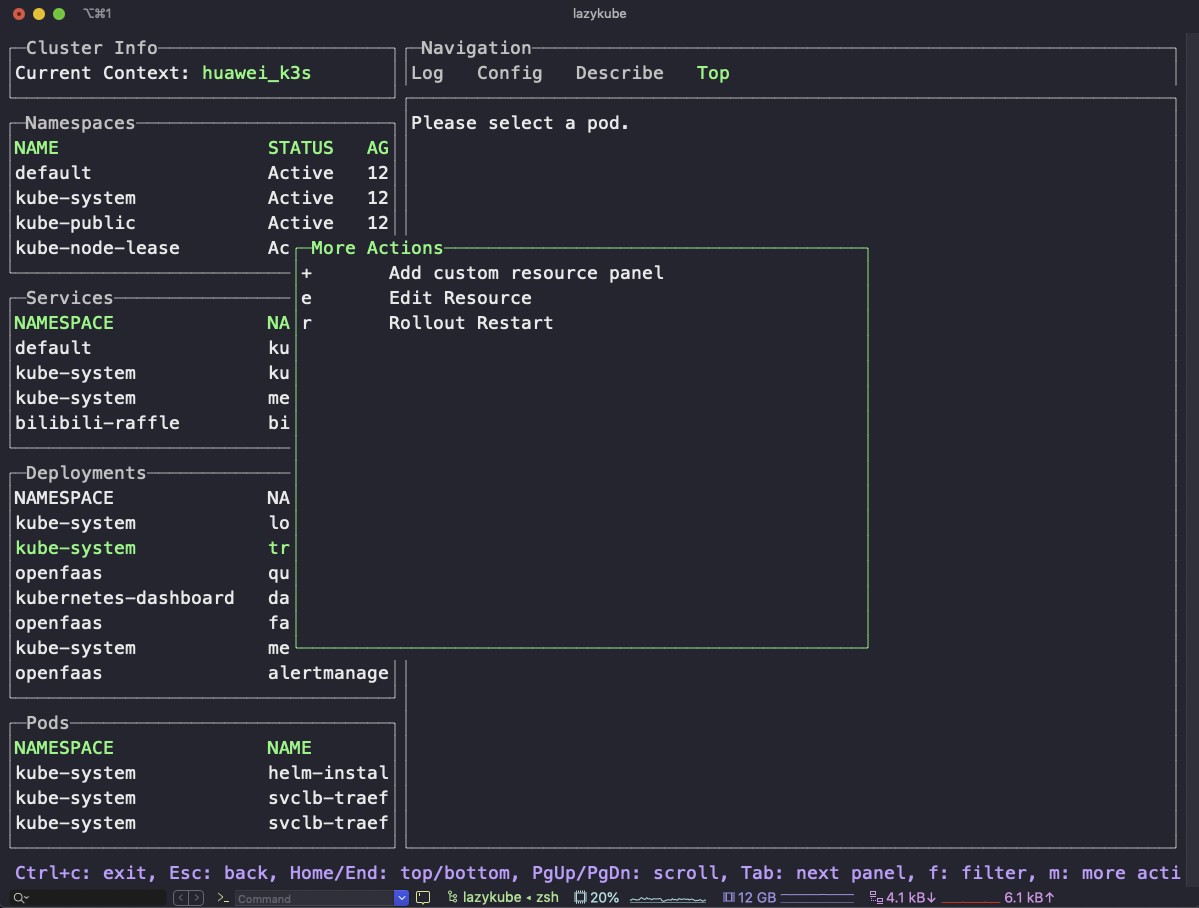
Task: Select the highlighted green kube-system deployment
Action: coord(152,548)
